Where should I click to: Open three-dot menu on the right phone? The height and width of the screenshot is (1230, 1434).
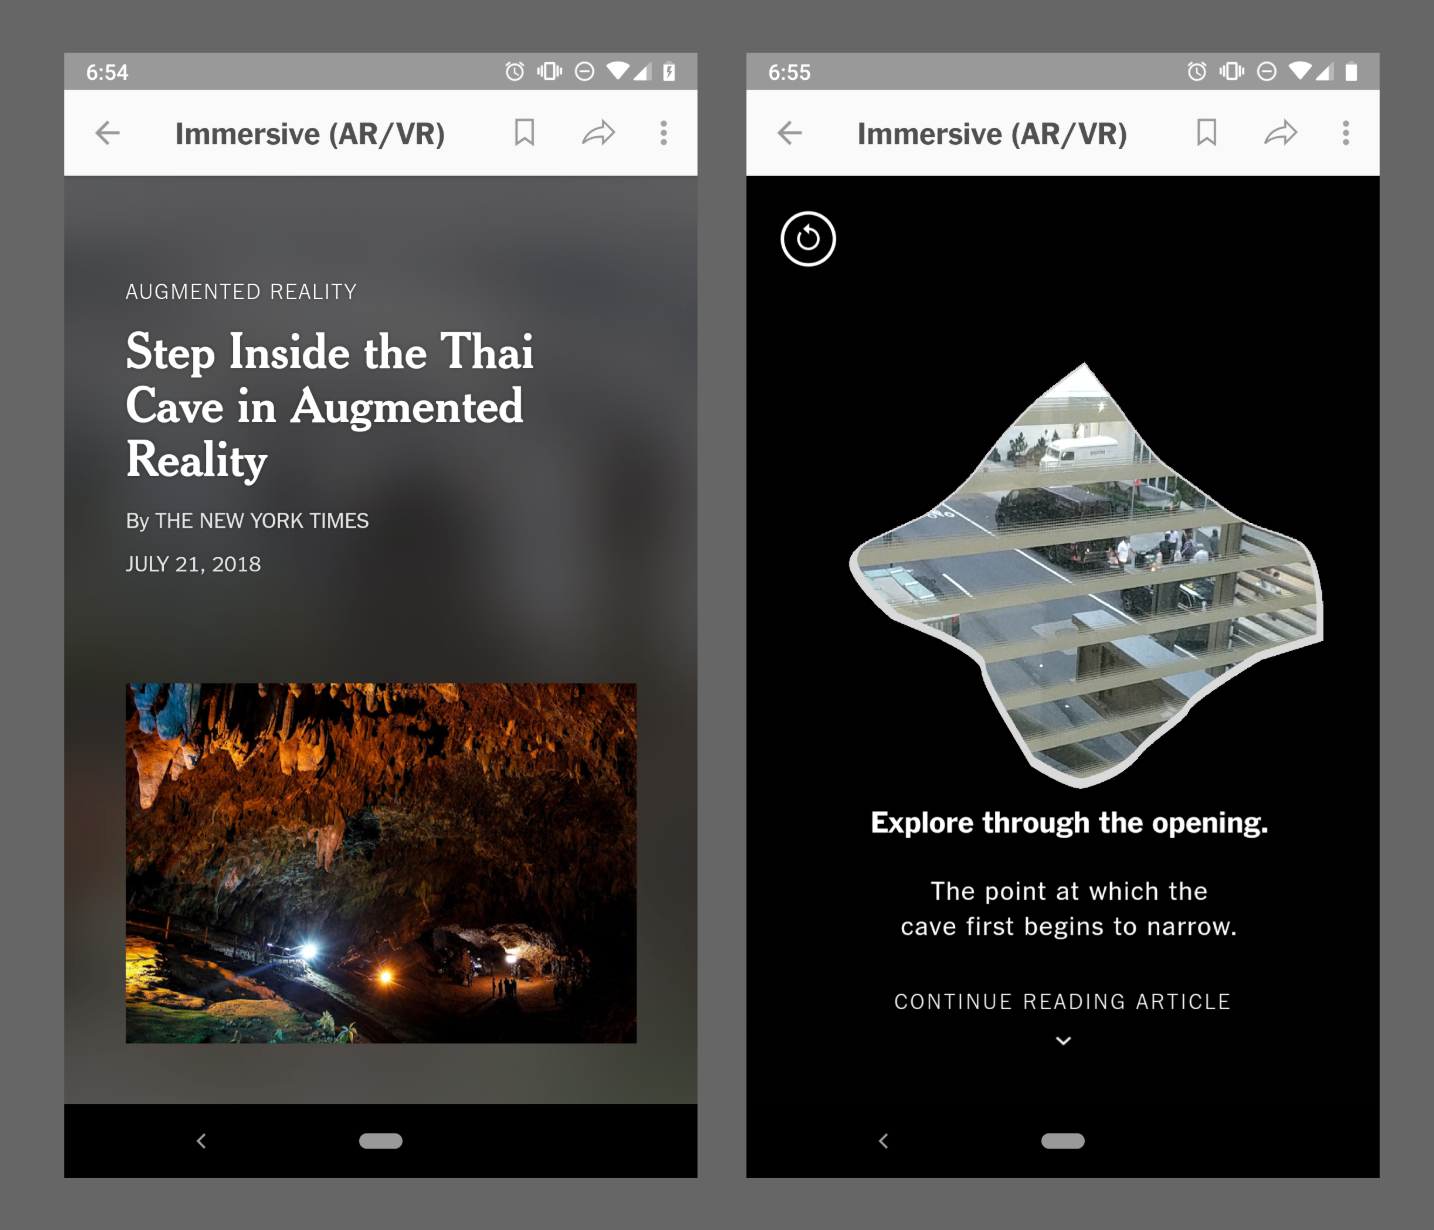tap(1345, 133)
